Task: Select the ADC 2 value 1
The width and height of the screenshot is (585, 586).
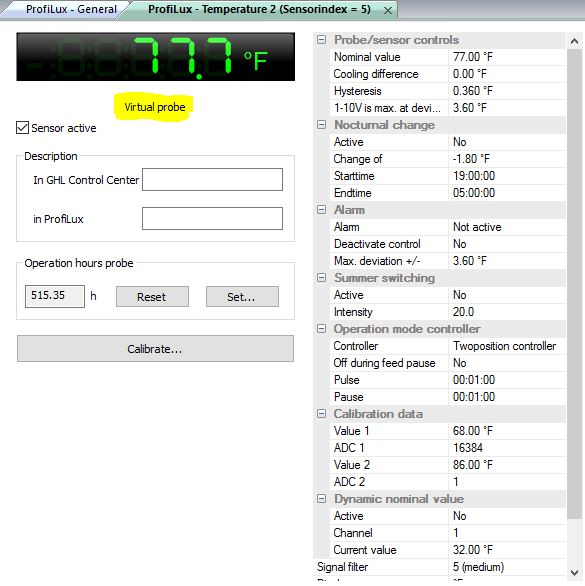Action: coord(507,482)
